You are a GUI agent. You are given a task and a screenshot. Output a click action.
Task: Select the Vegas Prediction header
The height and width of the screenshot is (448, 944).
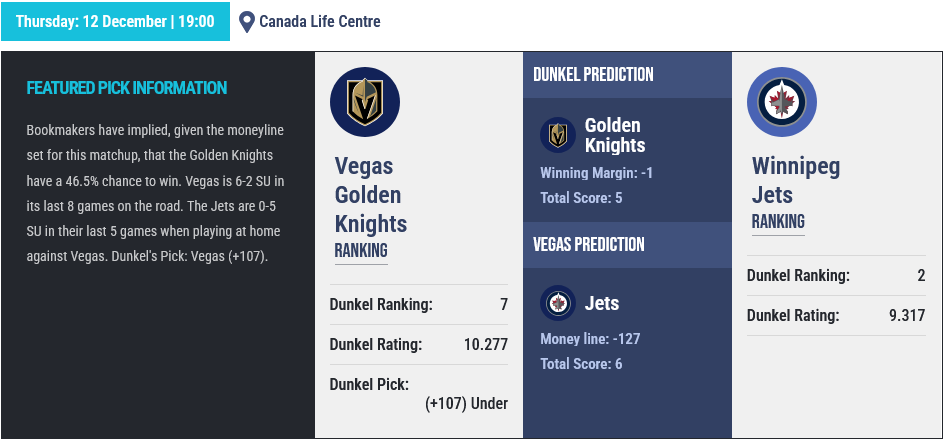click(588, 245)
